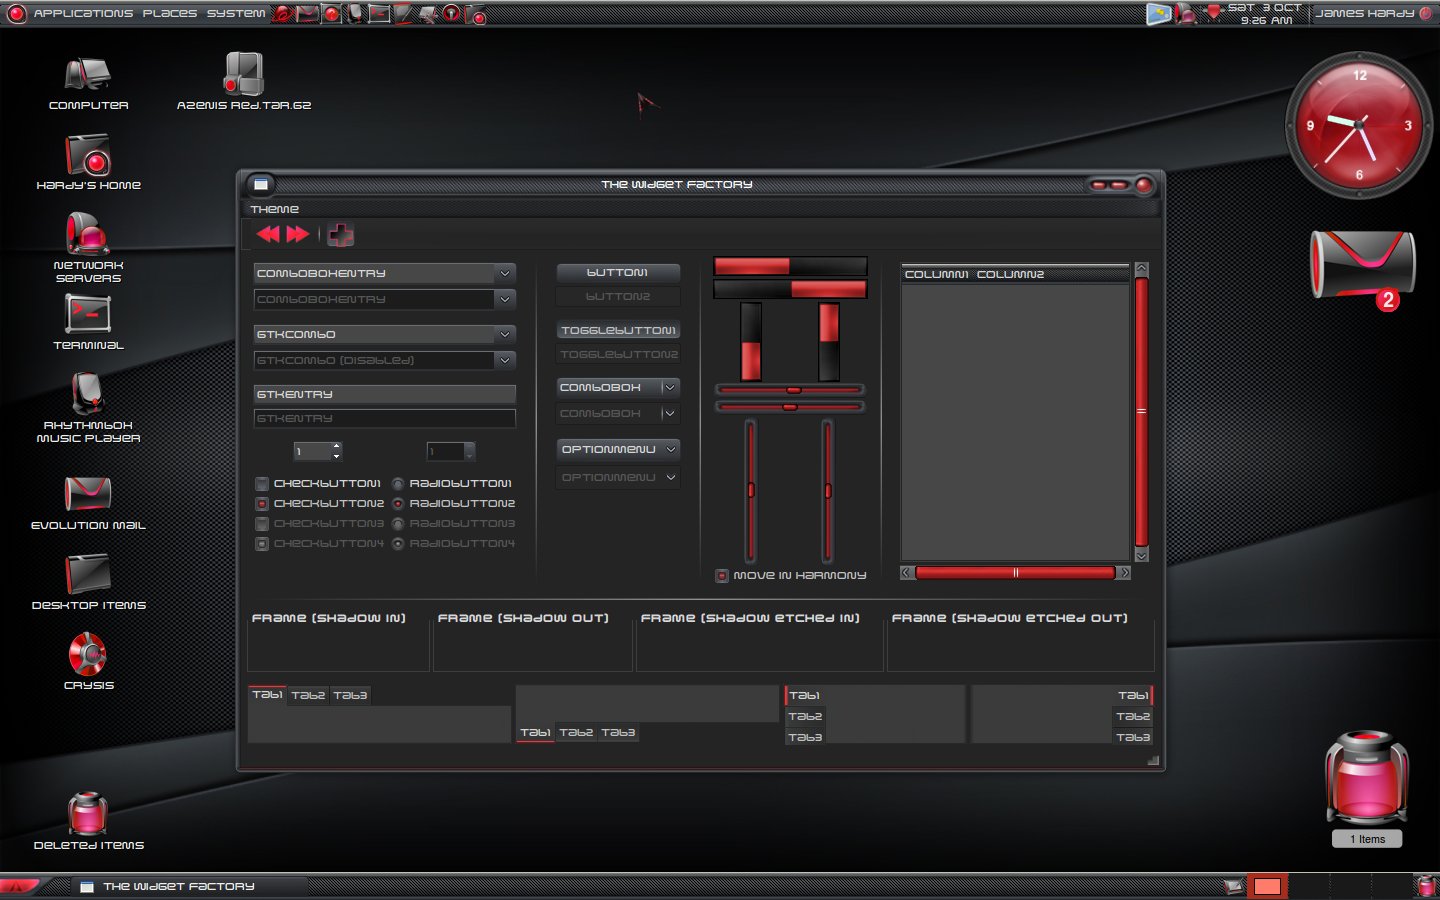Open the Deleted Items trash icon
This screenshot has height=900, width=1440.
[x=88, y=813]
